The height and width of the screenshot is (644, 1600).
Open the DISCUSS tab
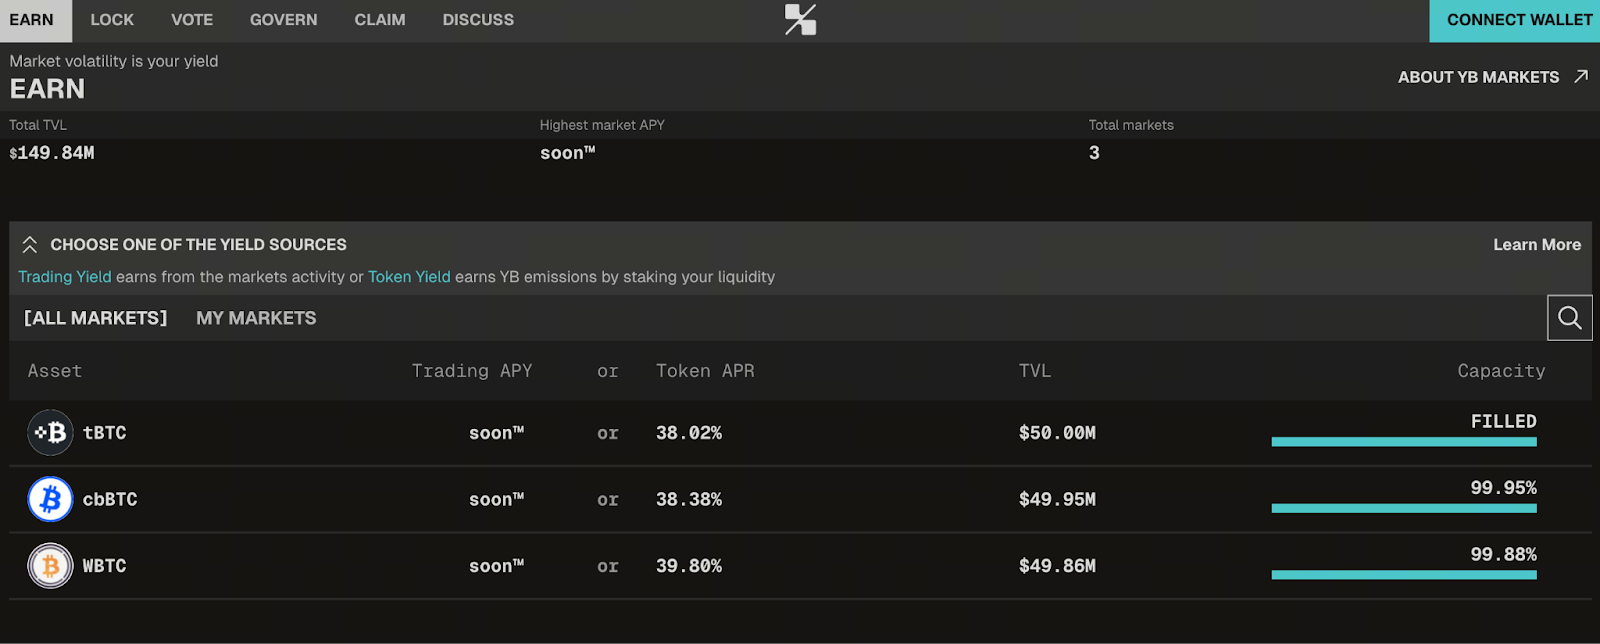tap(478, 20)
